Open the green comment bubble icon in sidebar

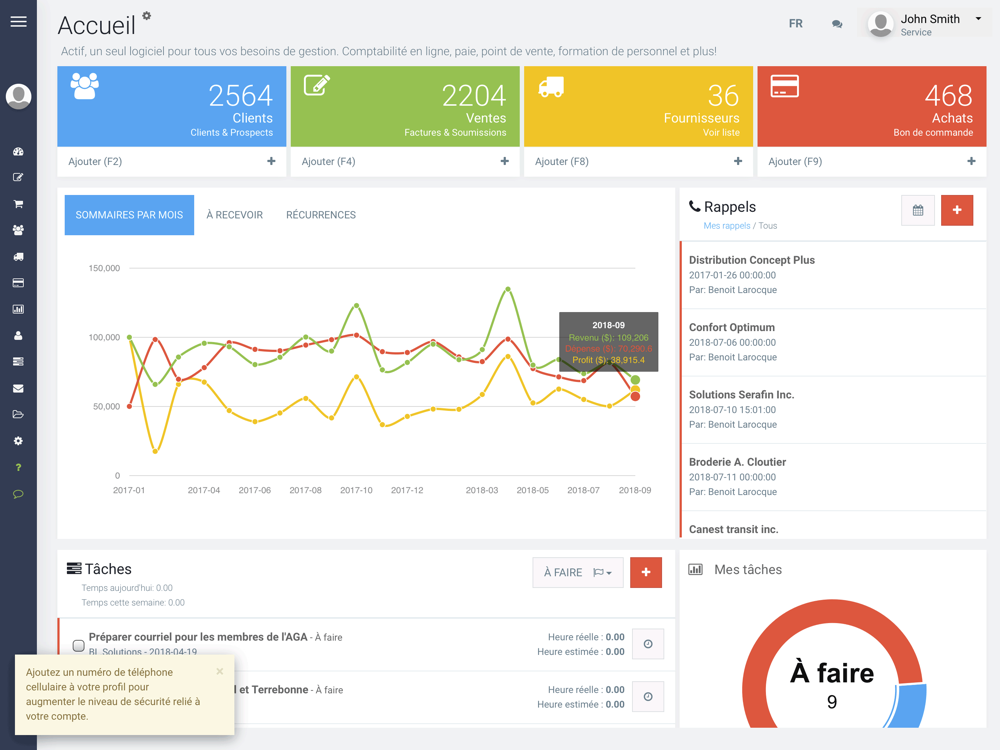[x=18, y=494]
